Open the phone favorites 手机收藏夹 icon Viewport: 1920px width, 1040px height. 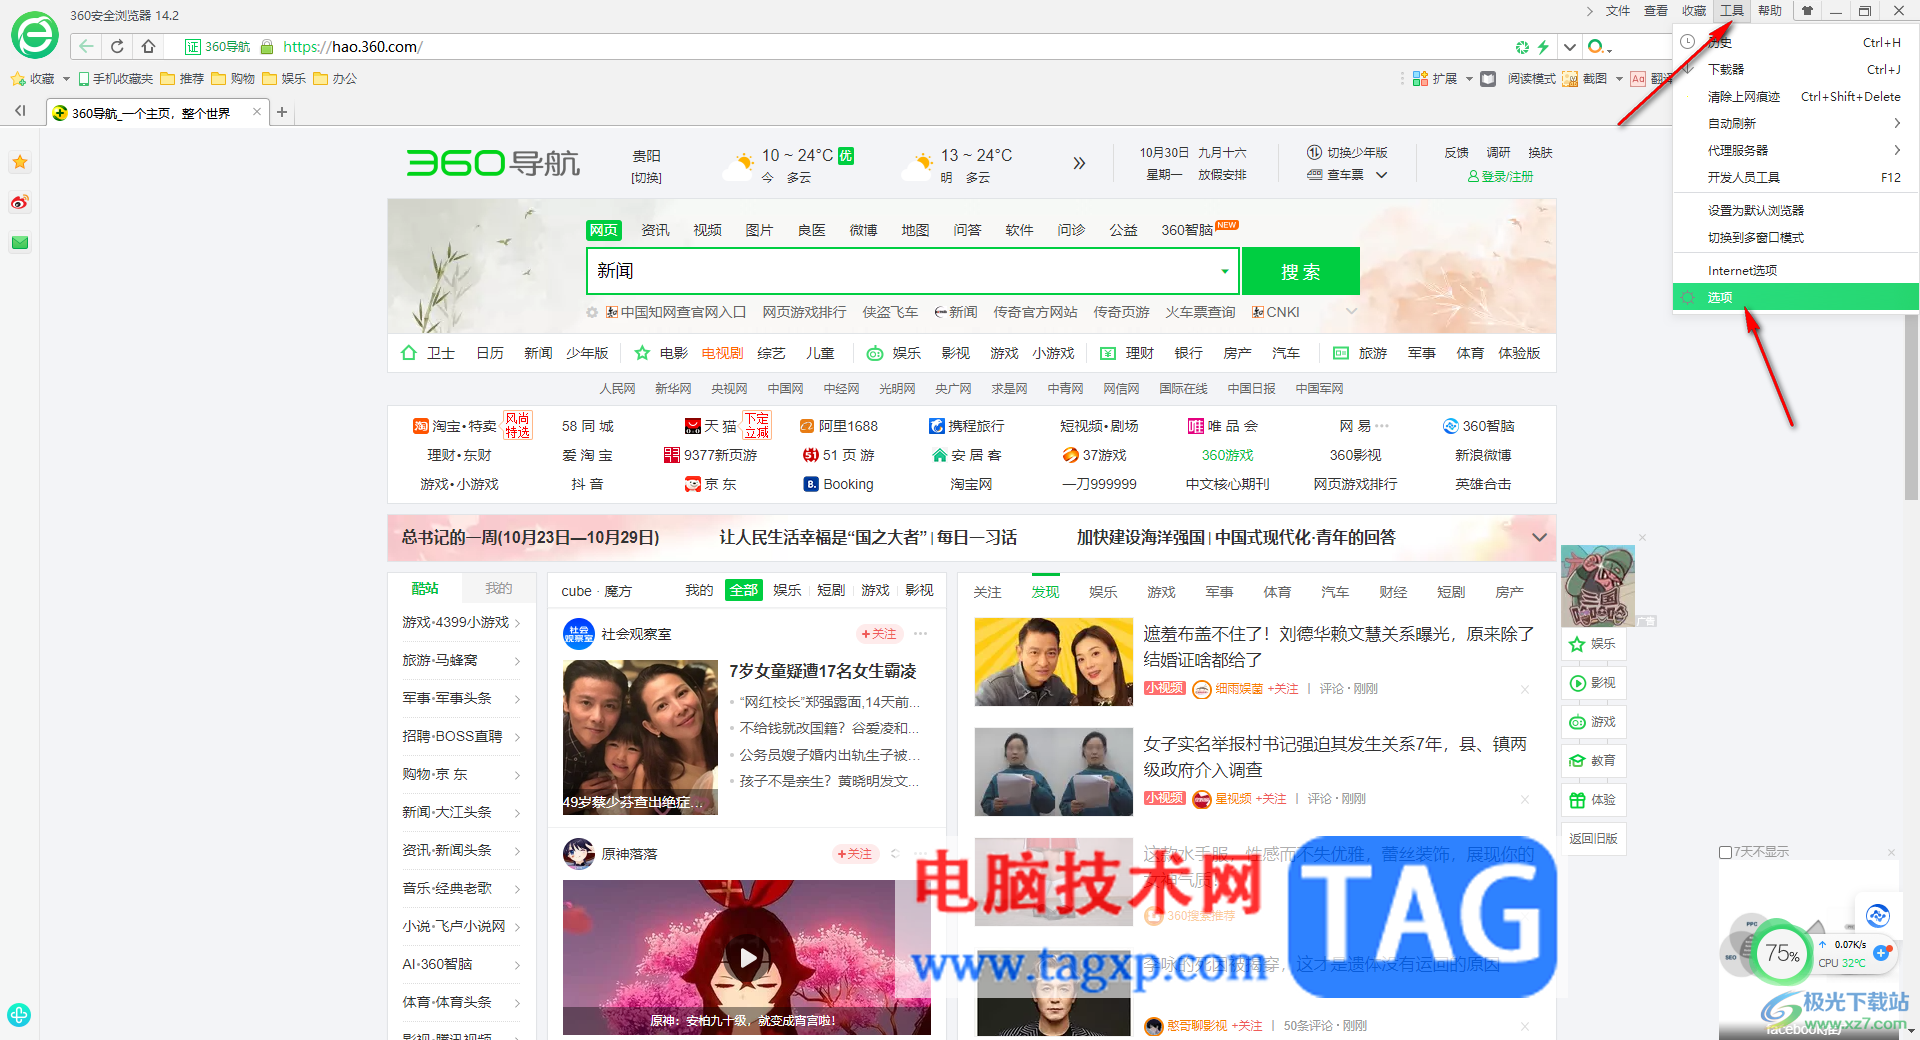[x=84, y=79]
